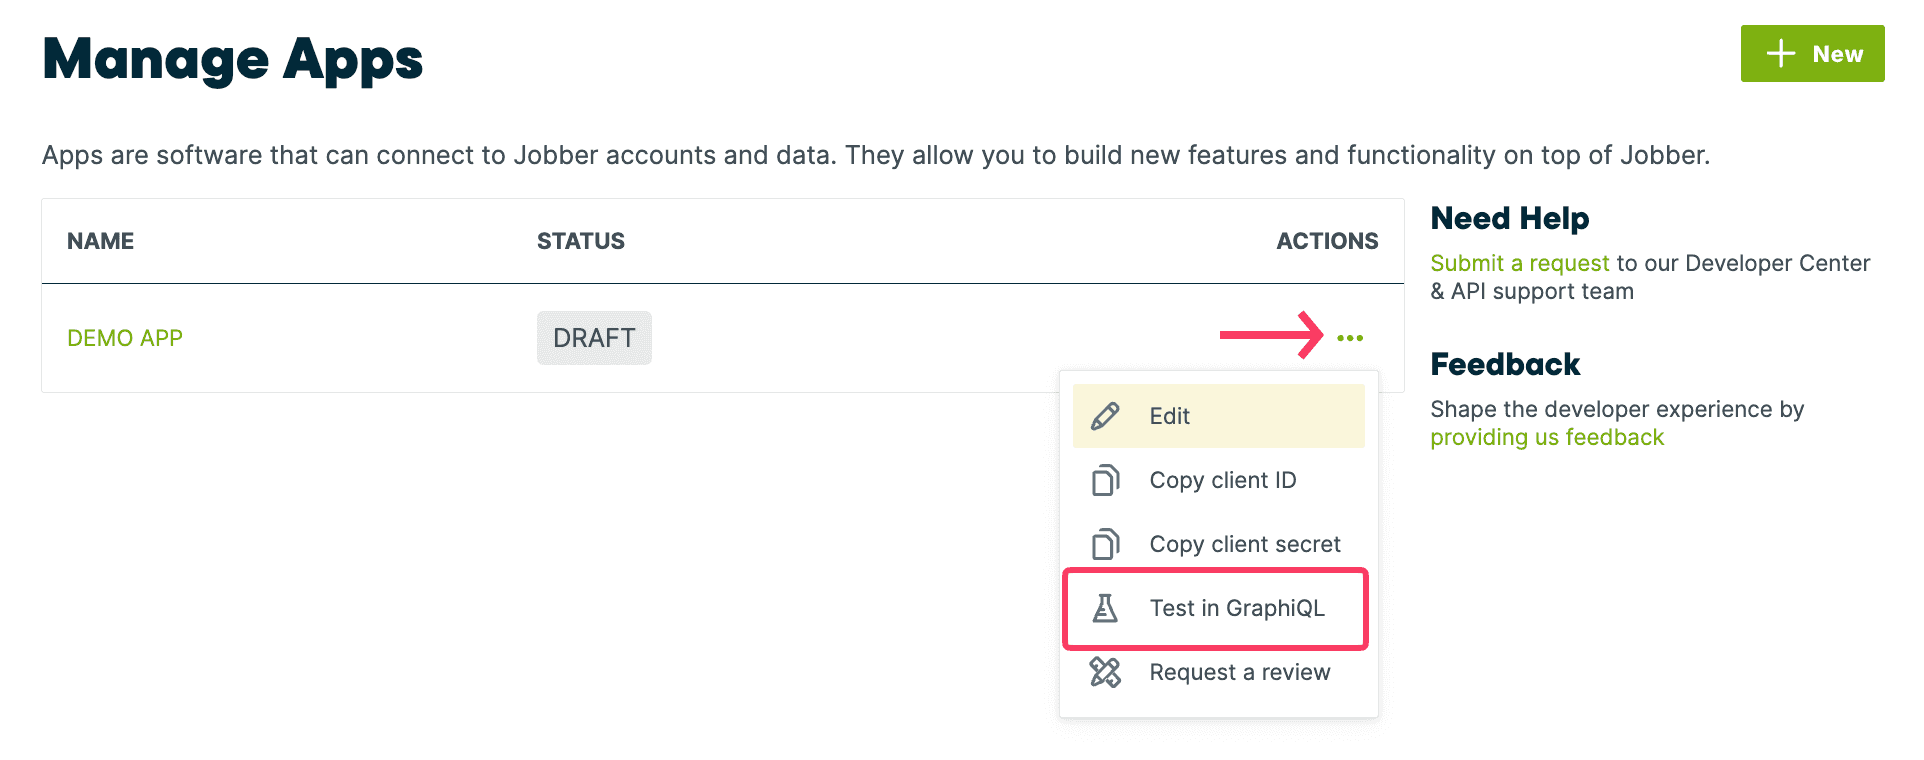Click the crossed-tools icon beside Request a review

[1105, 672]
